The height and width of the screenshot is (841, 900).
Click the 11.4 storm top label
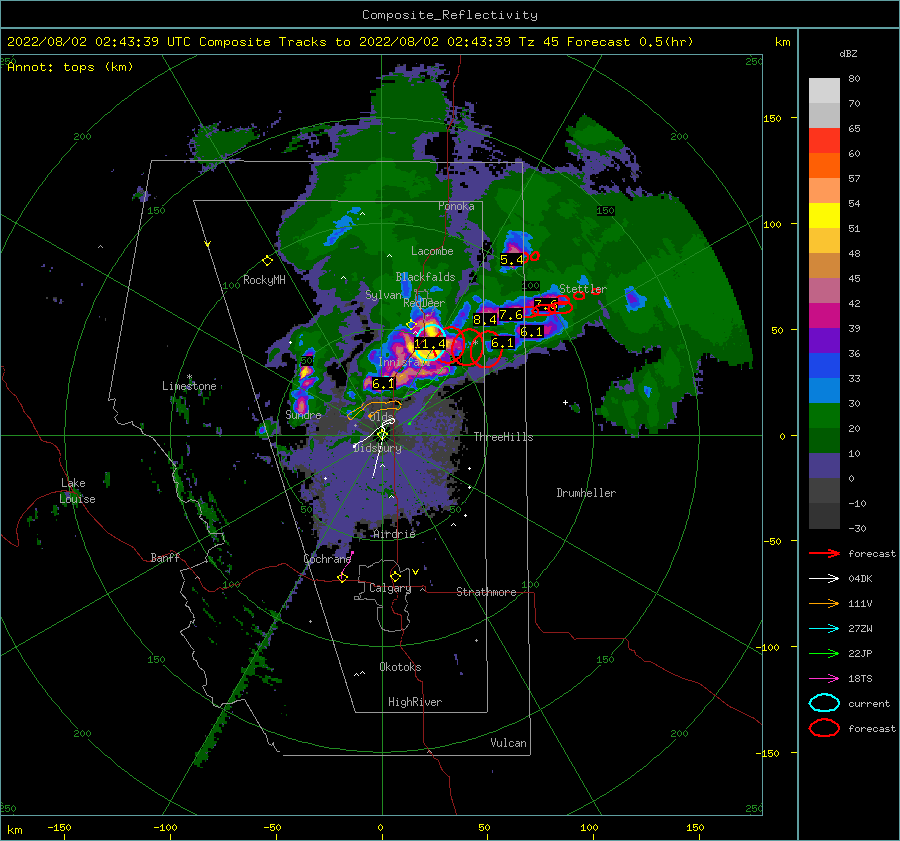[429, 344]
